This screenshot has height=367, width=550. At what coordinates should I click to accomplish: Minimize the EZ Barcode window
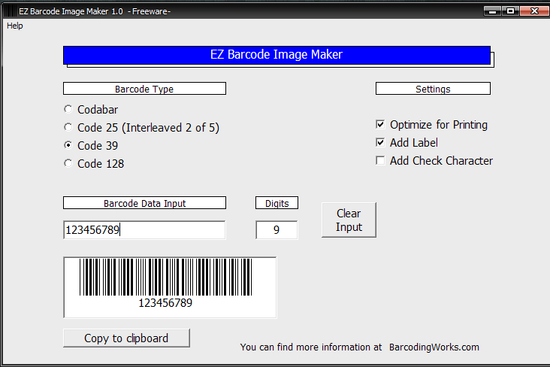click(492, 11)
